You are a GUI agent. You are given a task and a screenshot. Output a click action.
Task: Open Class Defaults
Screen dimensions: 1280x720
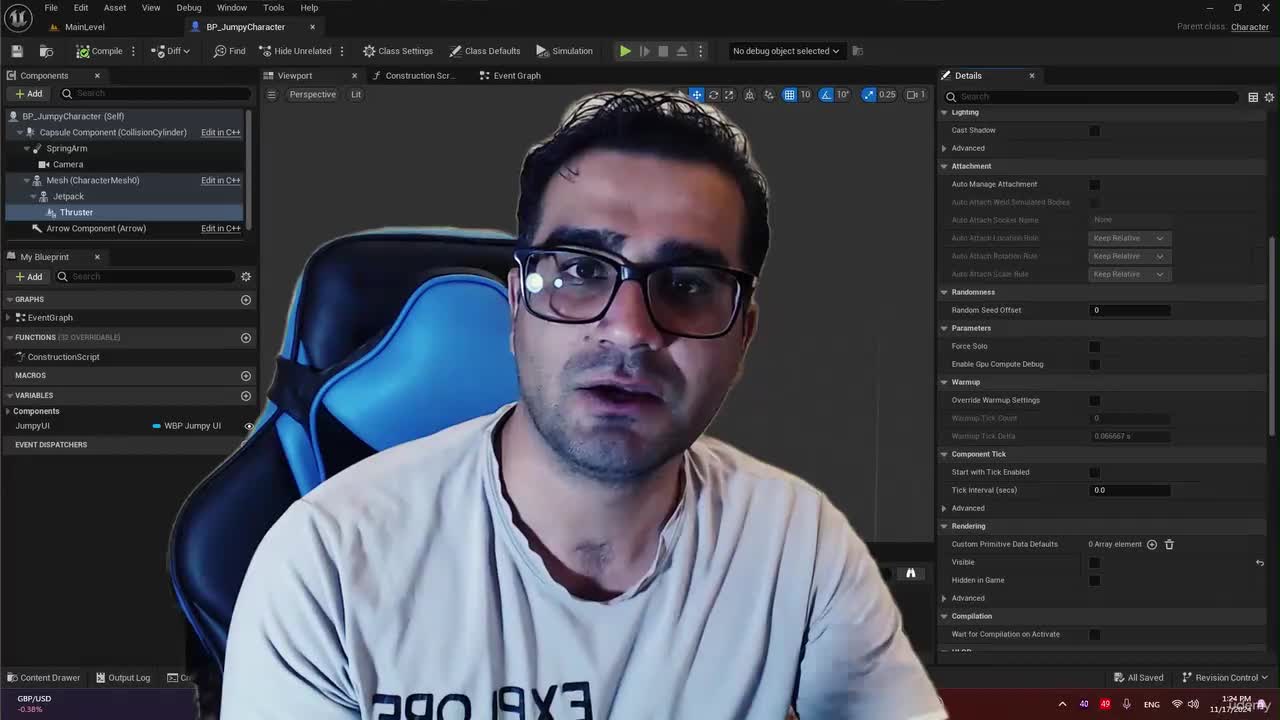tap(485, 51)
